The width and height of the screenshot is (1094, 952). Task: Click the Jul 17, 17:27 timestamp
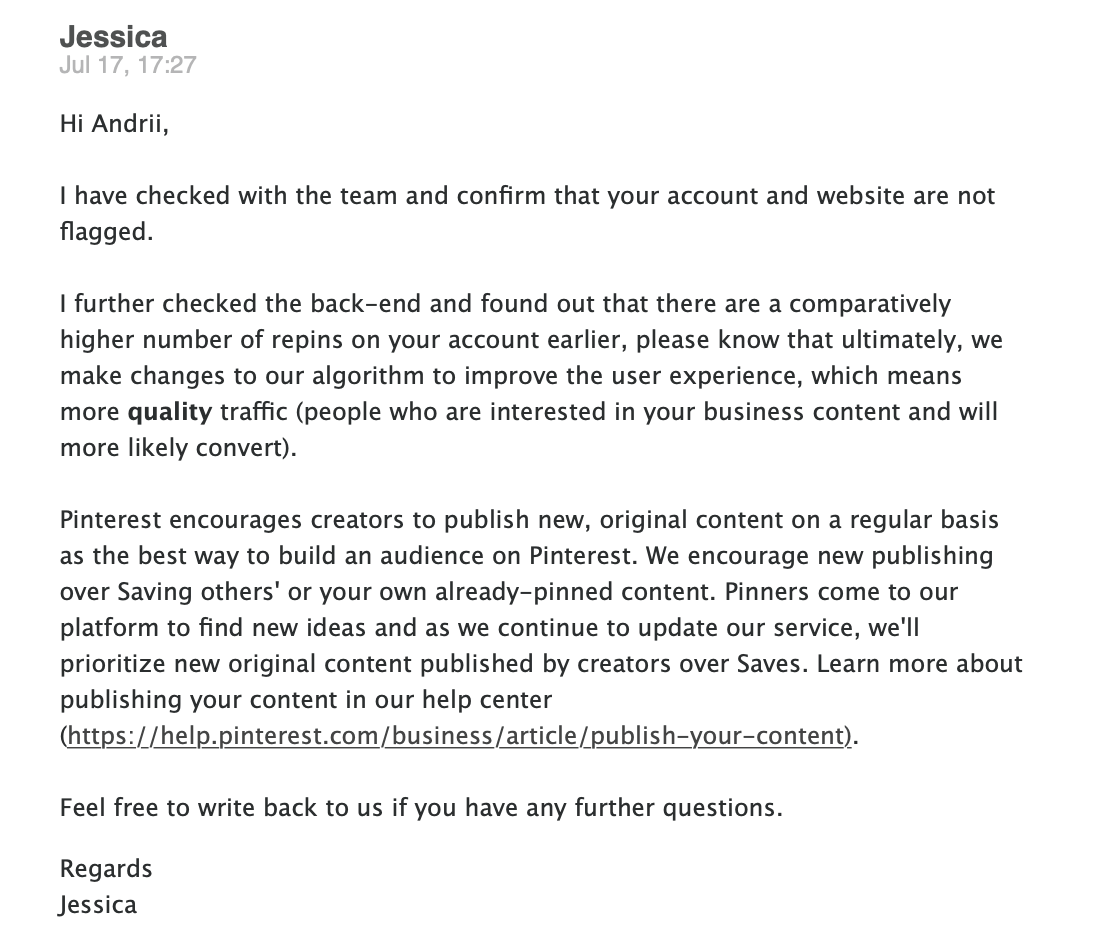pos(128,65)
